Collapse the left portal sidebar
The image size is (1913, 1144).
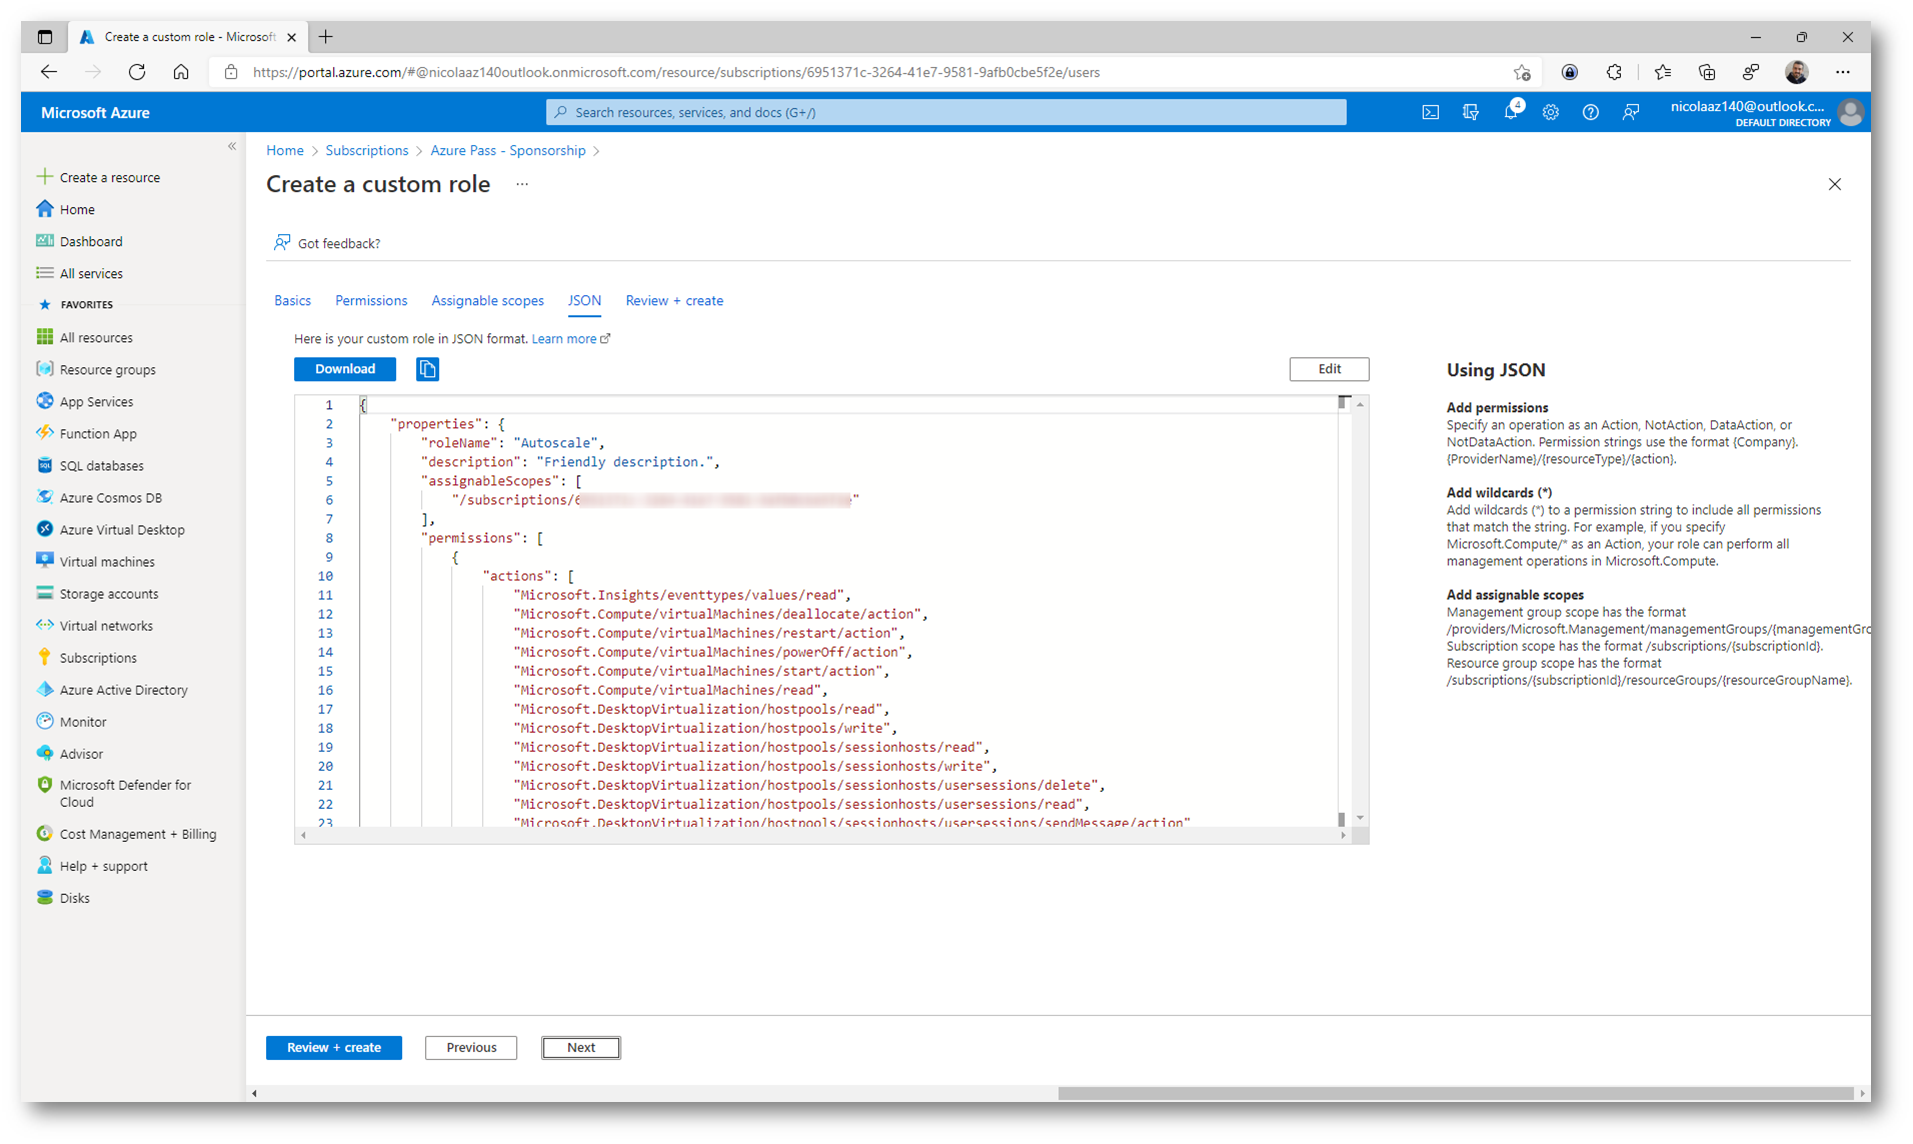pos(232,146)
